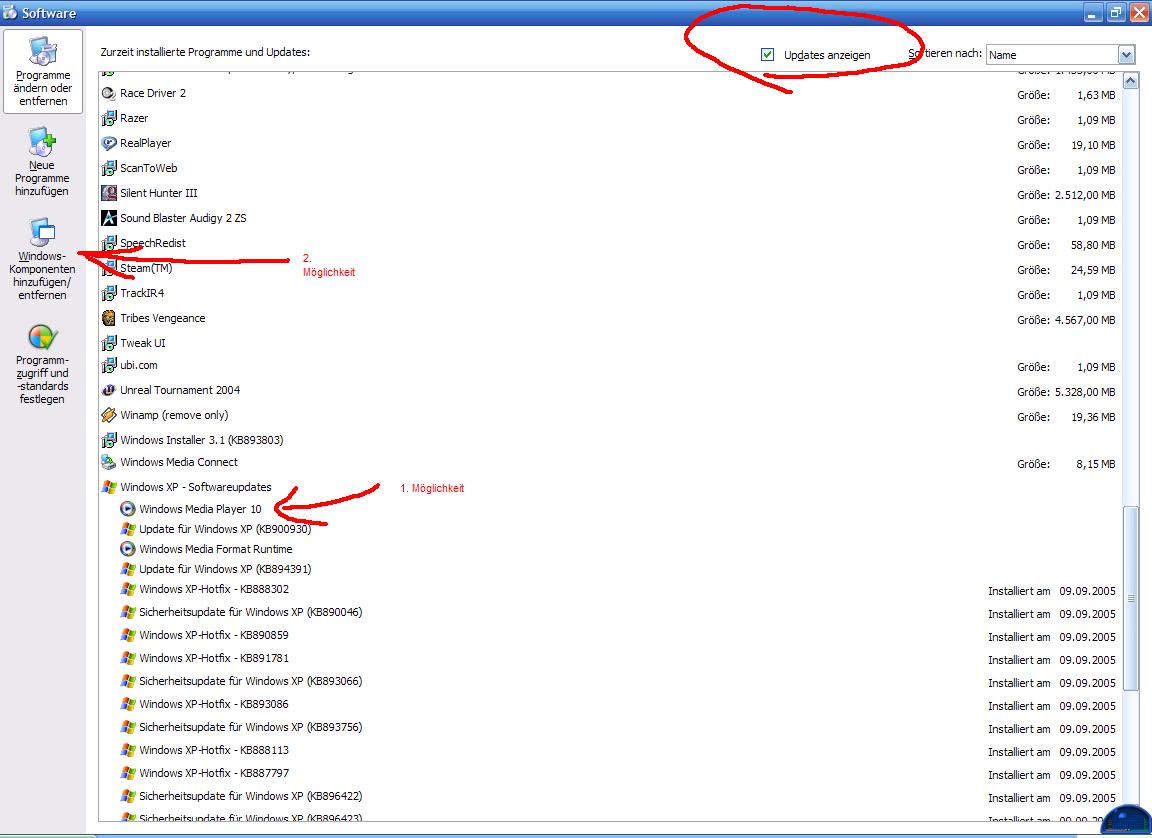This screenshot has width=1152, height=838.
Task: Click the Windows XP - Softwareupdates flag icon
Action: [109, 487]
